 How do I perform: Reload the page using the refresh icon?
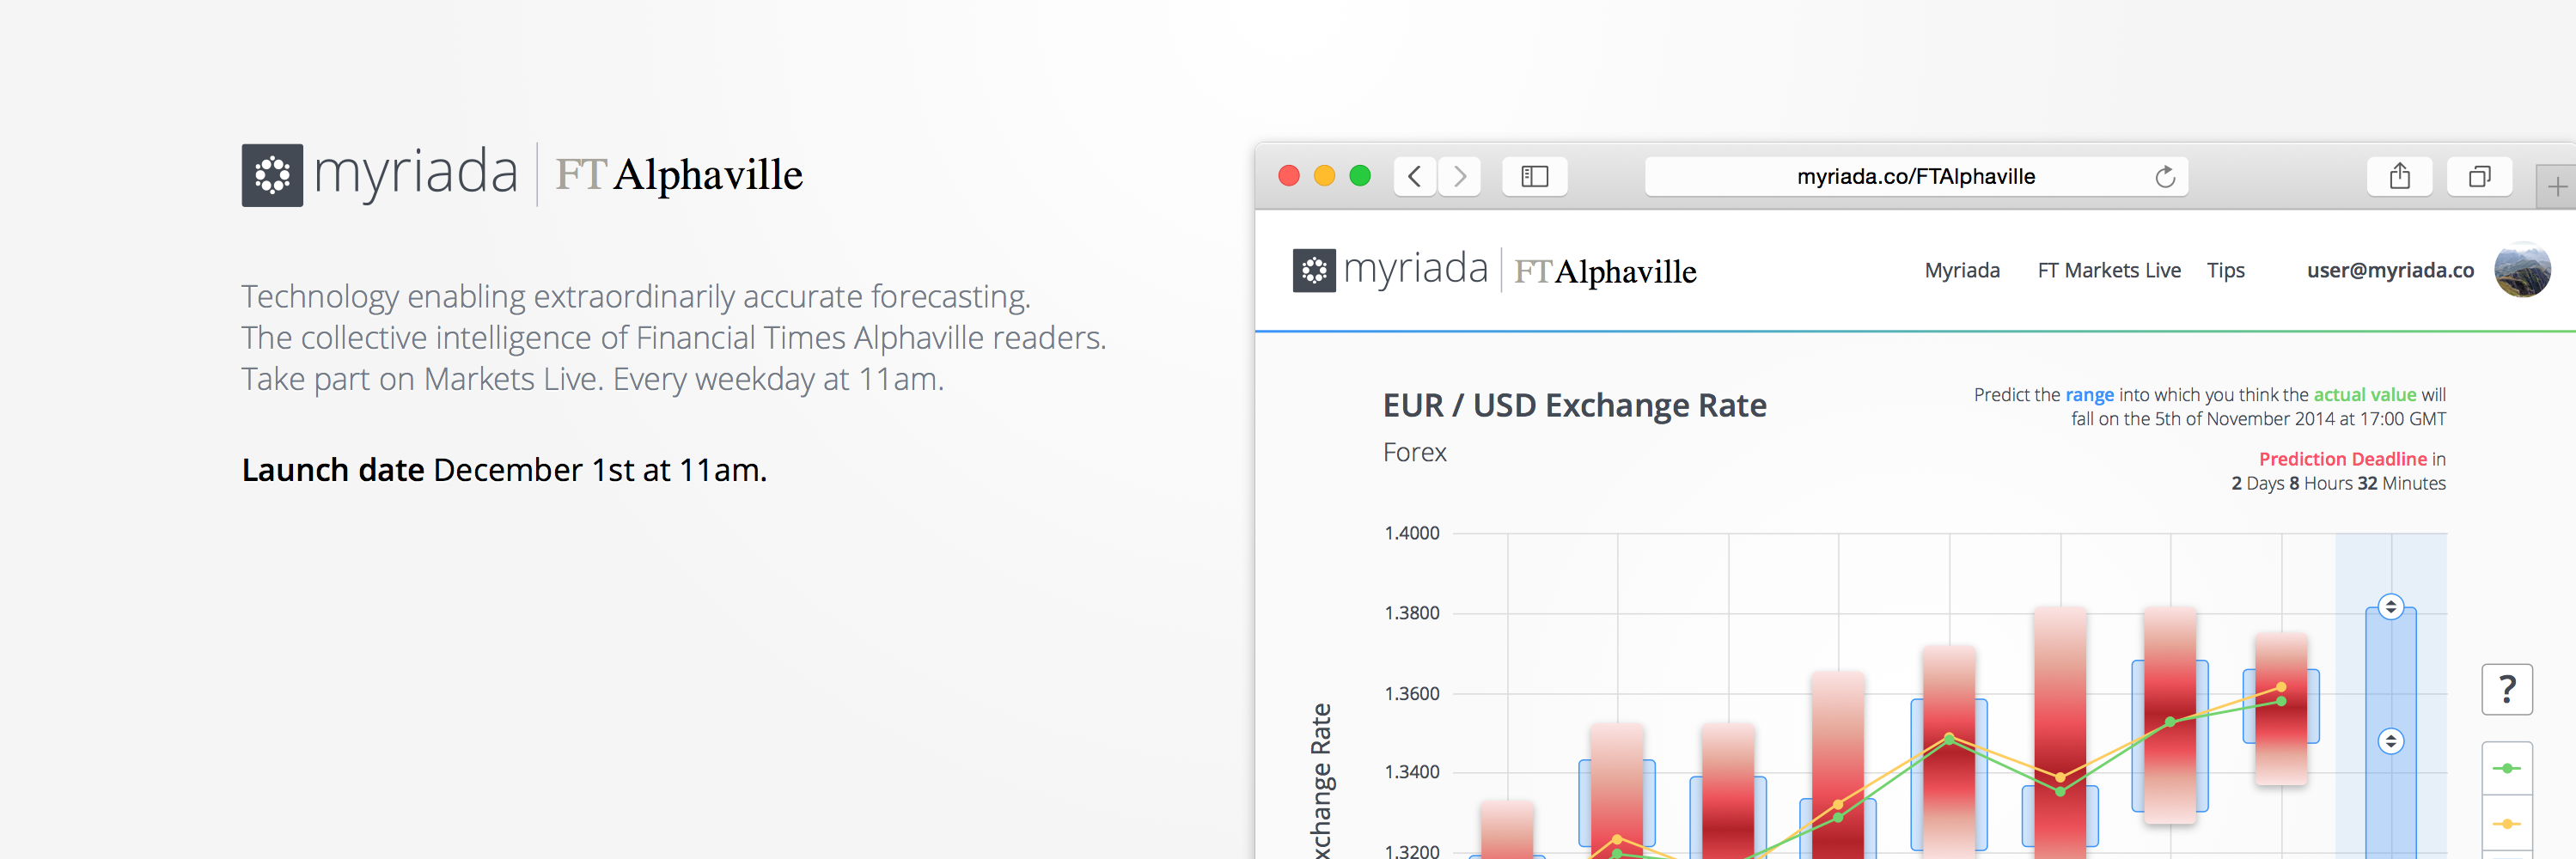pyautogui.click(x=2164, y=177)
